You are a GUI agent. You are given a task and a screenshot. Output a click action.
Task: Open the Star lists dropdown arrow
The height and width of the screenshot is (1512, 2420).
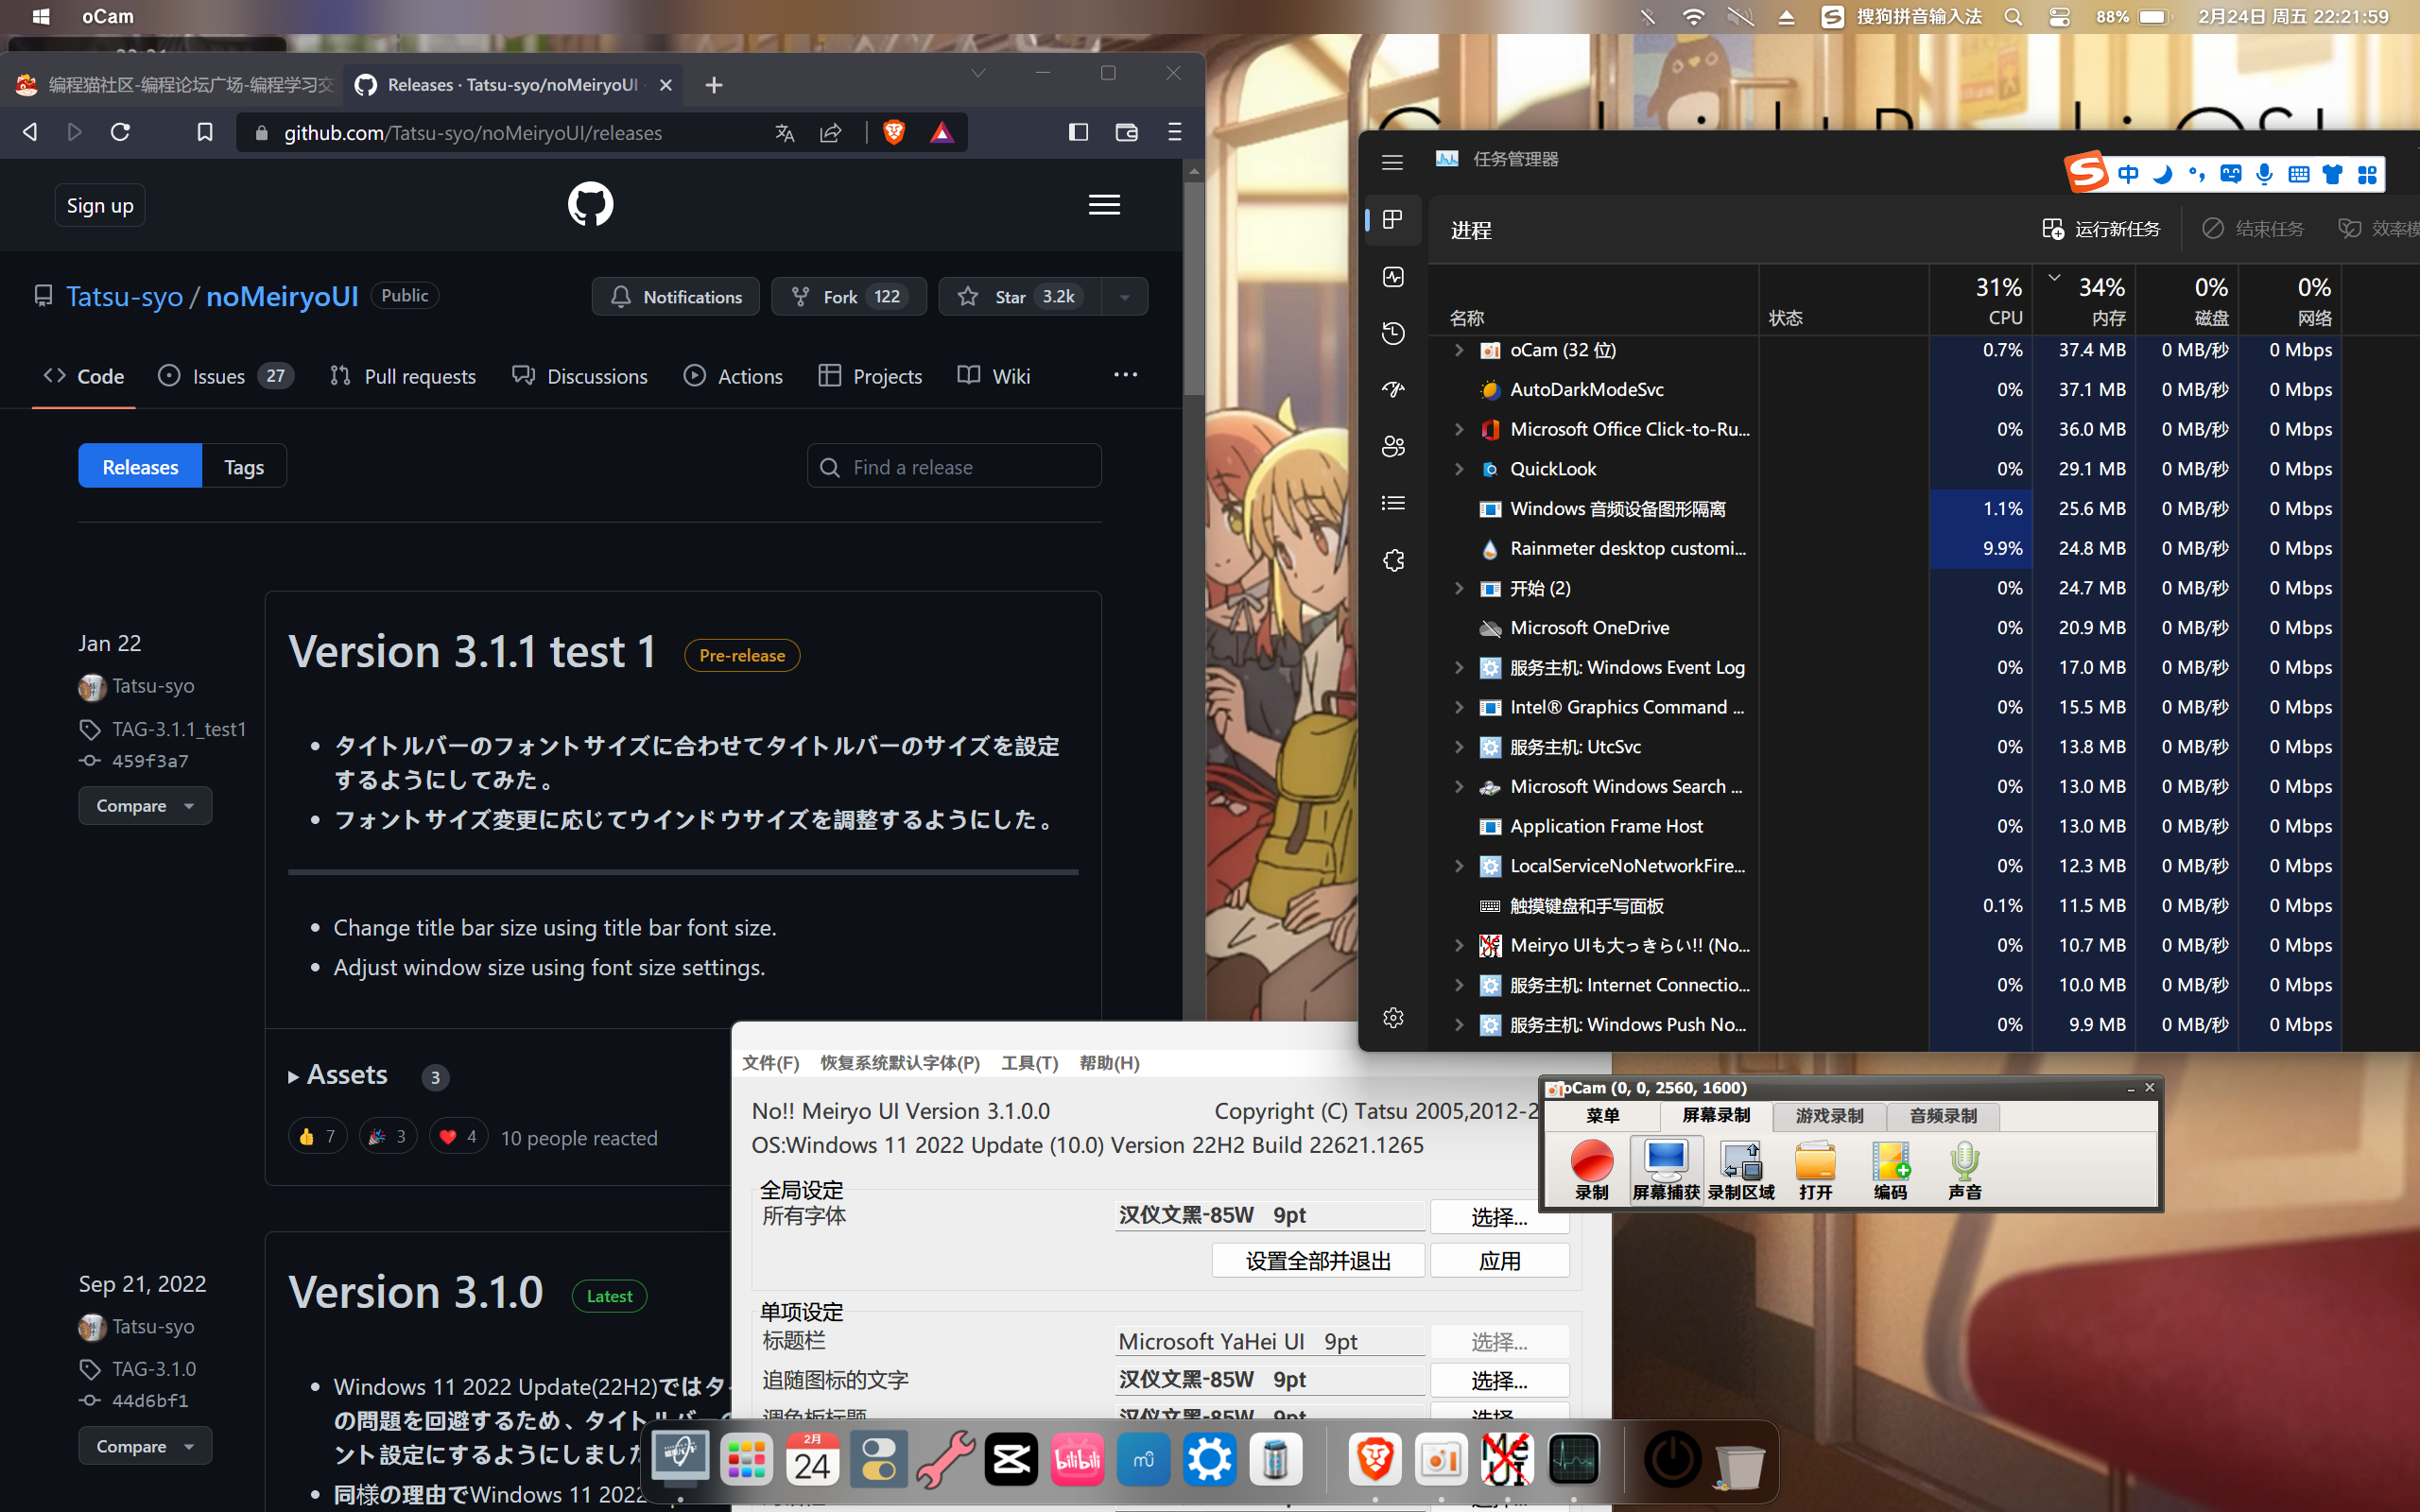pos(1125,297)
